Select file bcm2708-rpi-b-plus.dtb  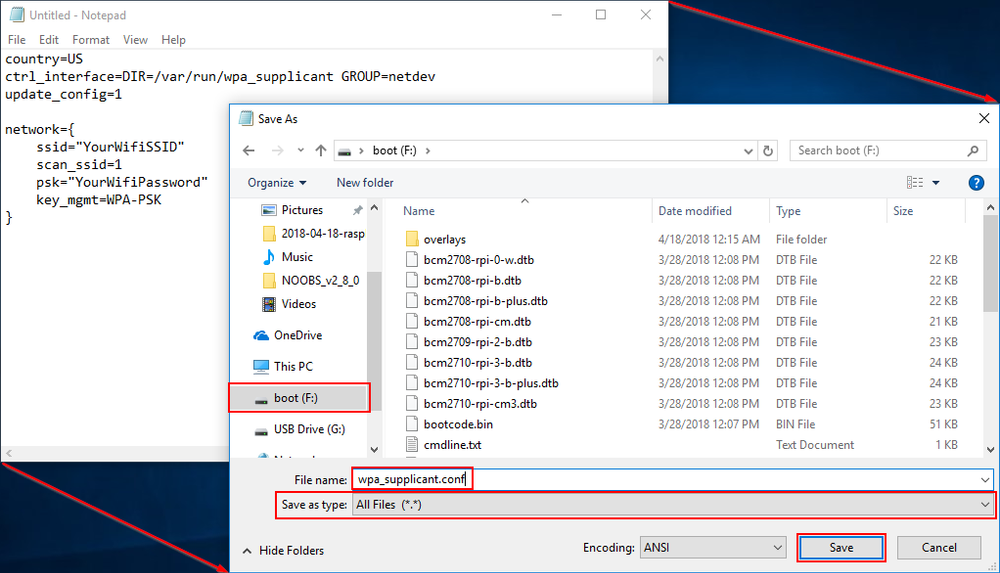(477, 301)
